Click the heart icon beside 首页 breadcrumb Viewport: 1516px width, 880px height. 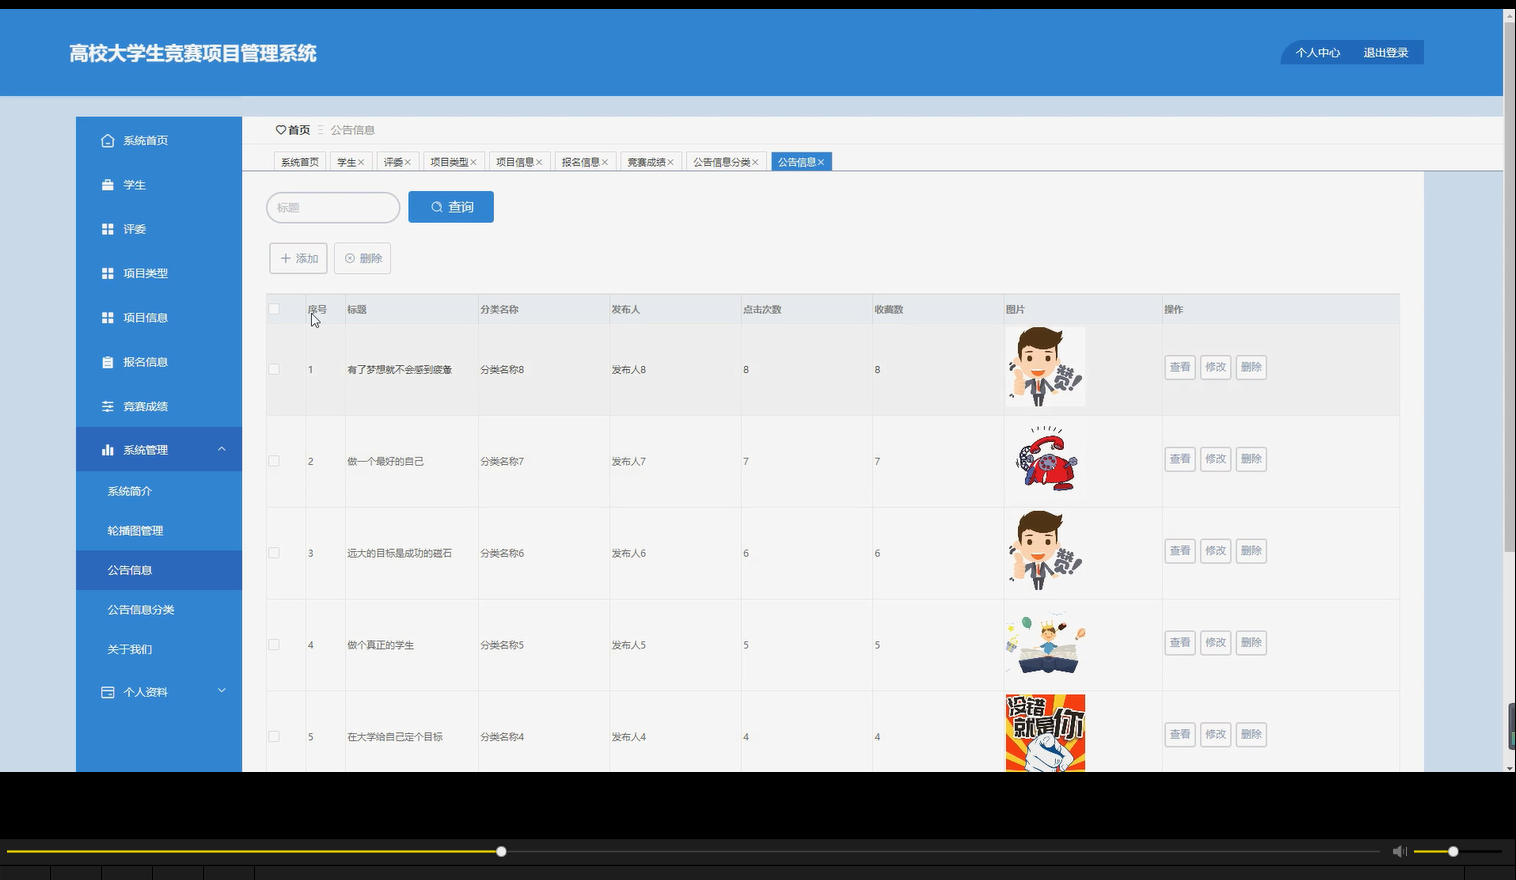click(279, 130)
